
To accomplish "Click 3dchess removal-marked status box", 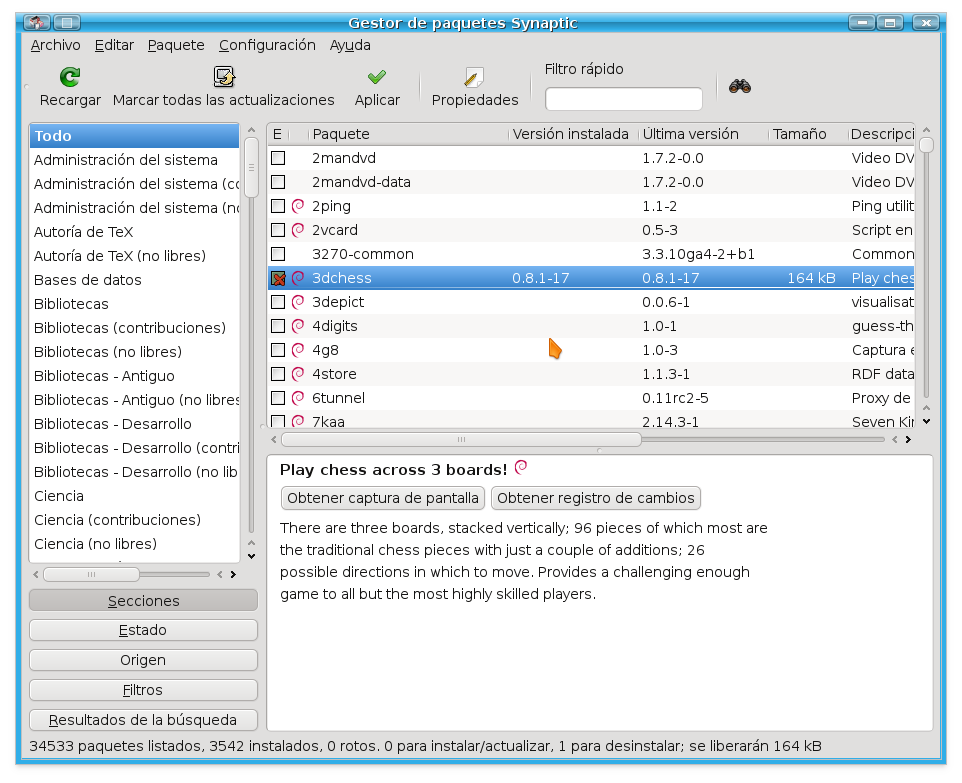I will coord(278,278).
